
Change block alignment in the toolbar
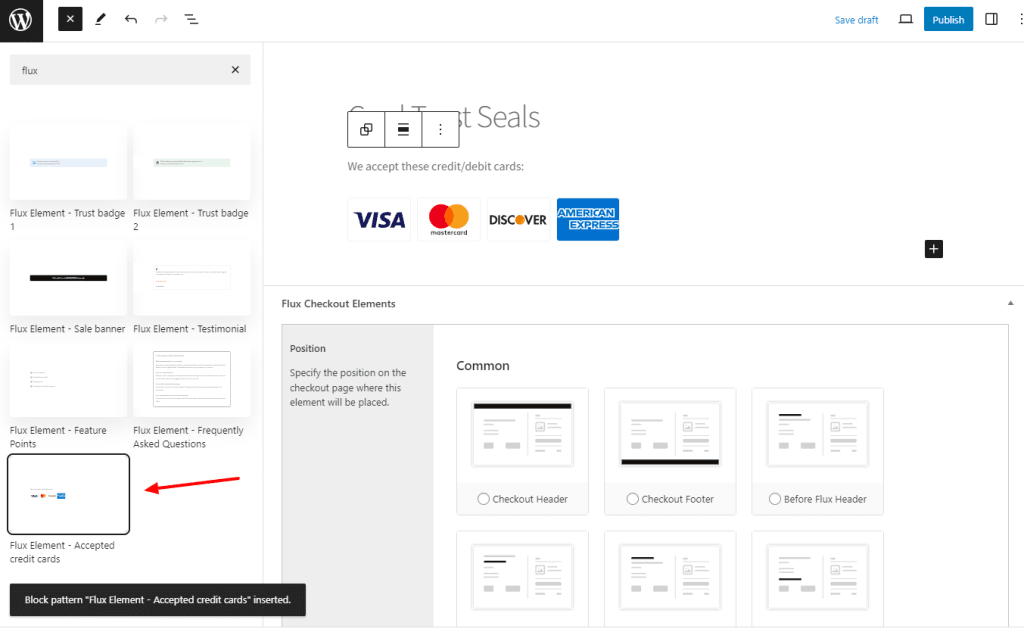[x=403, y=129]
